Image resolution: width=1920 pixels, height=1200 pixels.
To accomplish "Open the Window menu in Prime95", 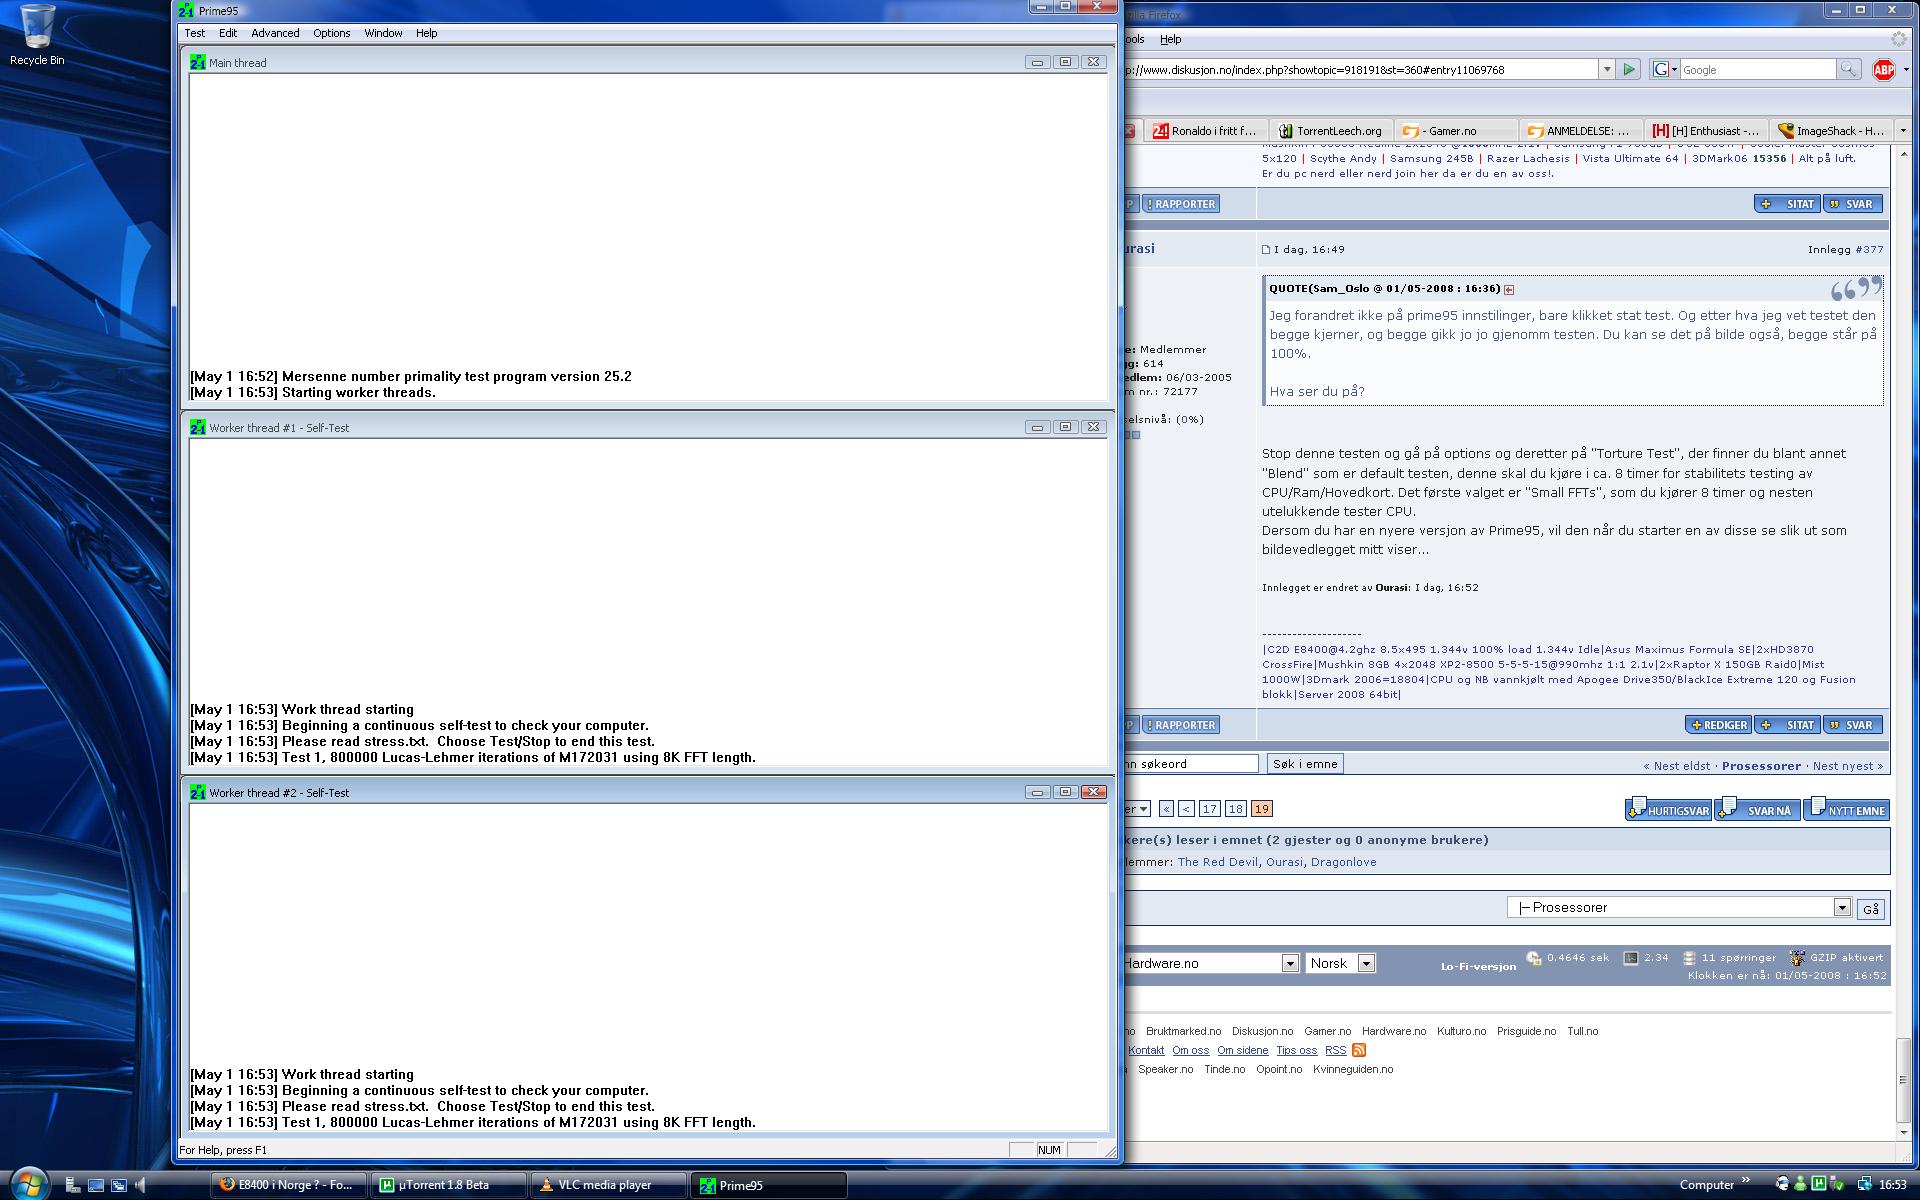I will (383, 33).
